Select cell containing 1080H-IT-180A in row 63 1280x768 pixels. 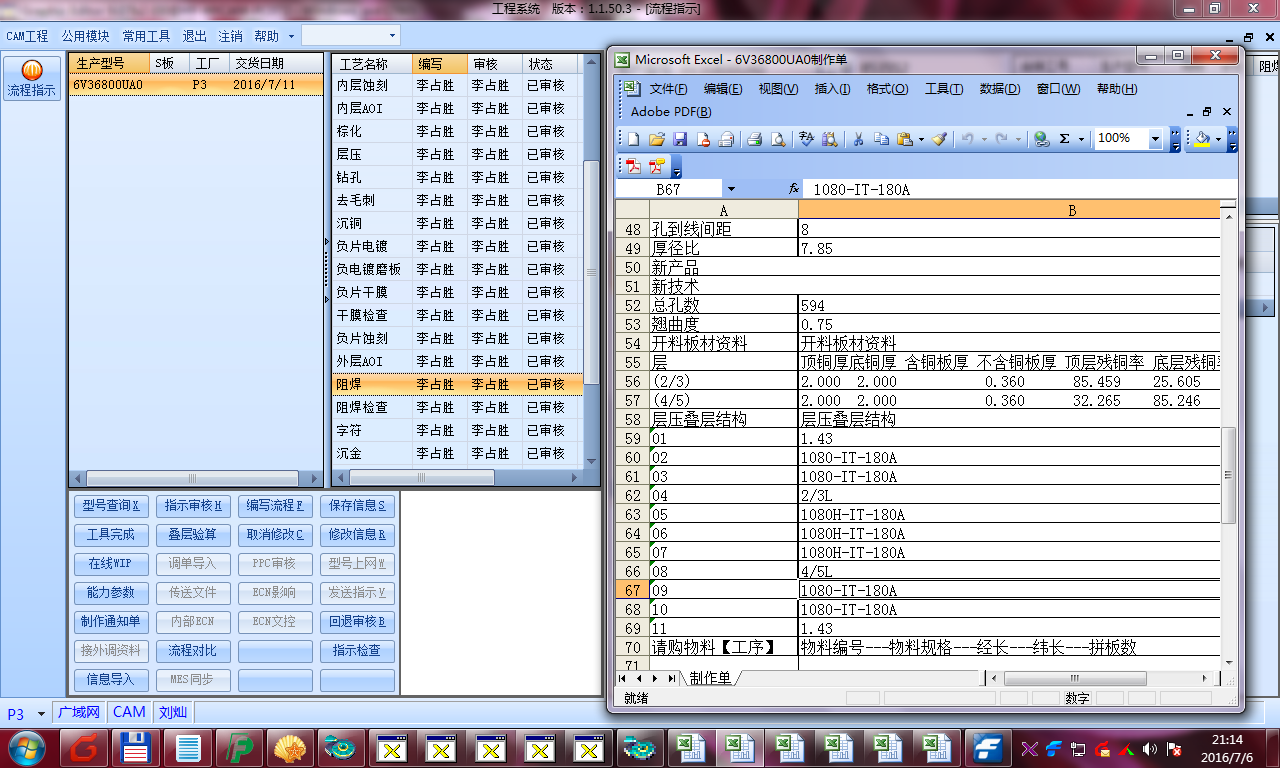pyautogui.click(x=1009, y=514)
